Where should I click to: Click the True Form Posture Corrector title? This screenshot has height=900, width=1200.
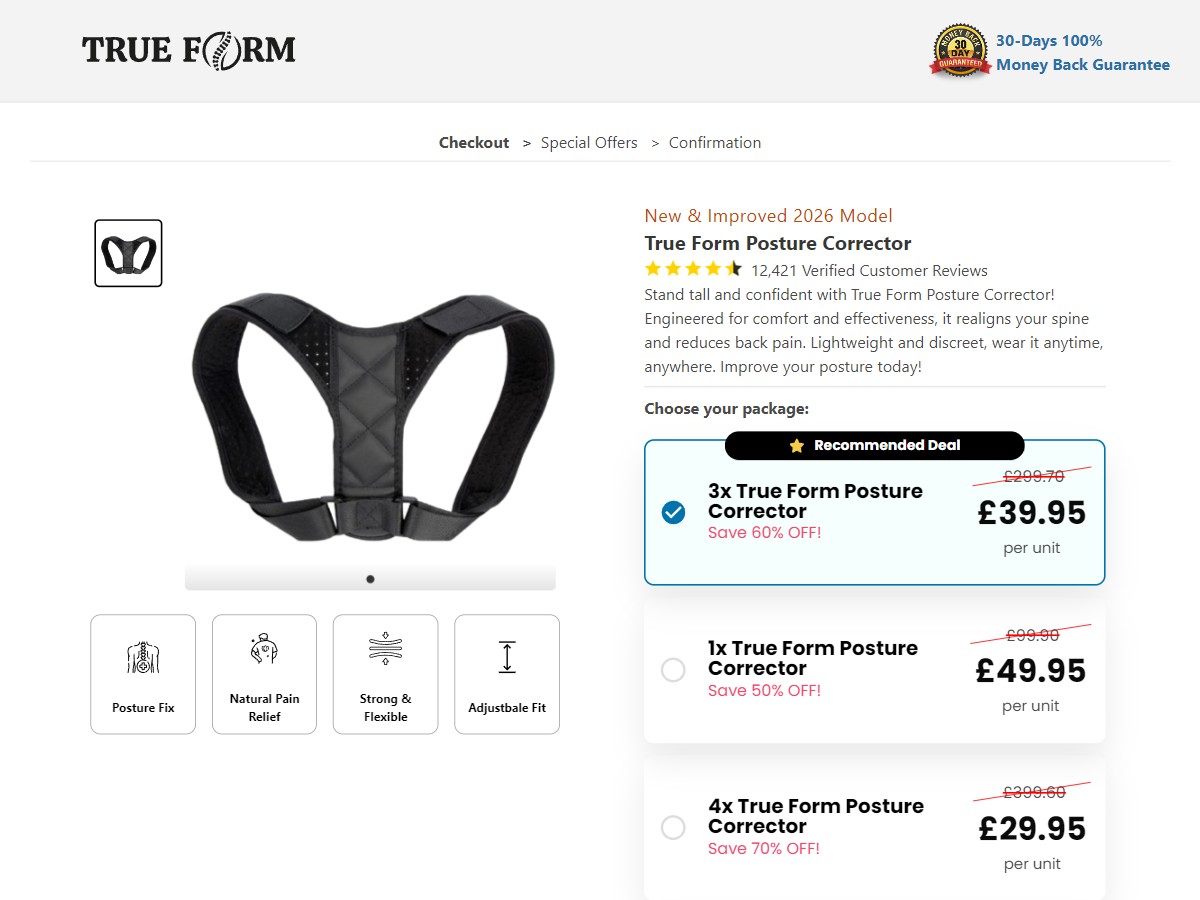(x=778, y=243)
